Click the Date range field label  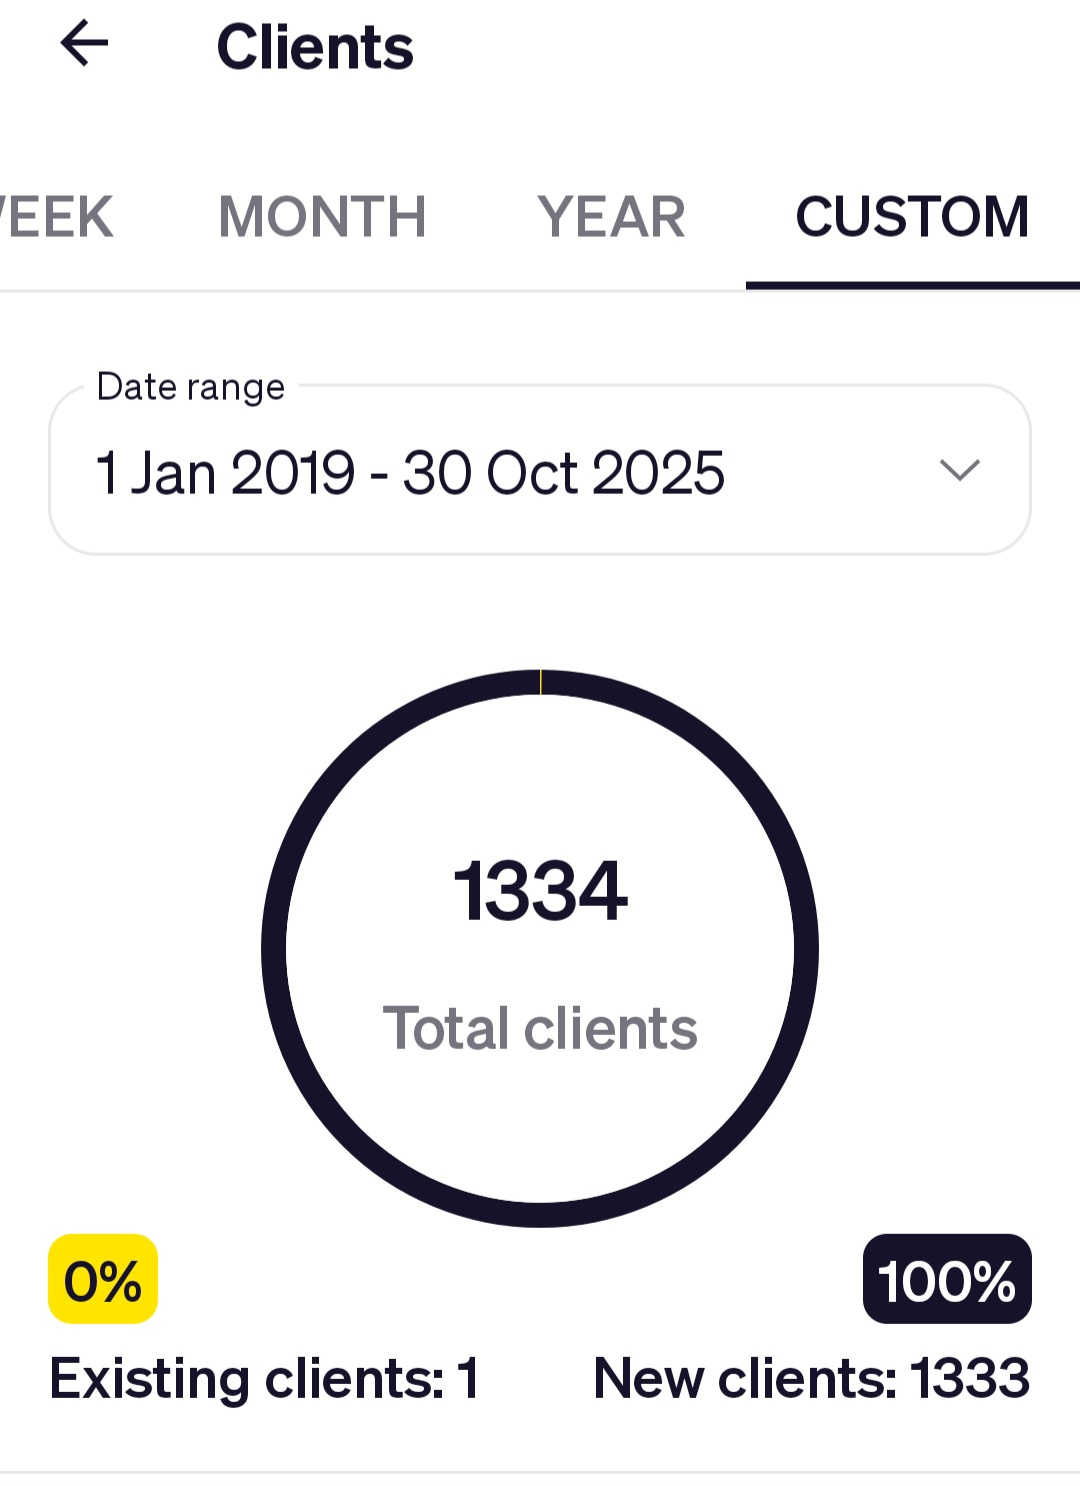[x=190, y=387]
